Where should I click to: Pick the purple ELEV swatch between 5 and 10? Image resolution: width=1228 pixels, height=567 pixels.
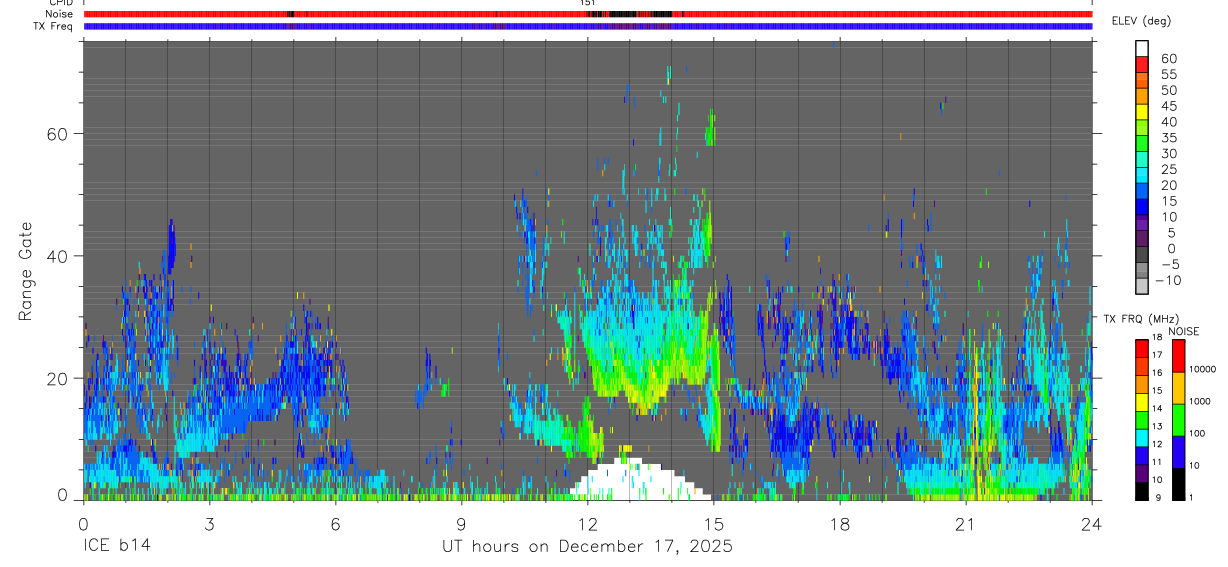tap(1142, 224)
